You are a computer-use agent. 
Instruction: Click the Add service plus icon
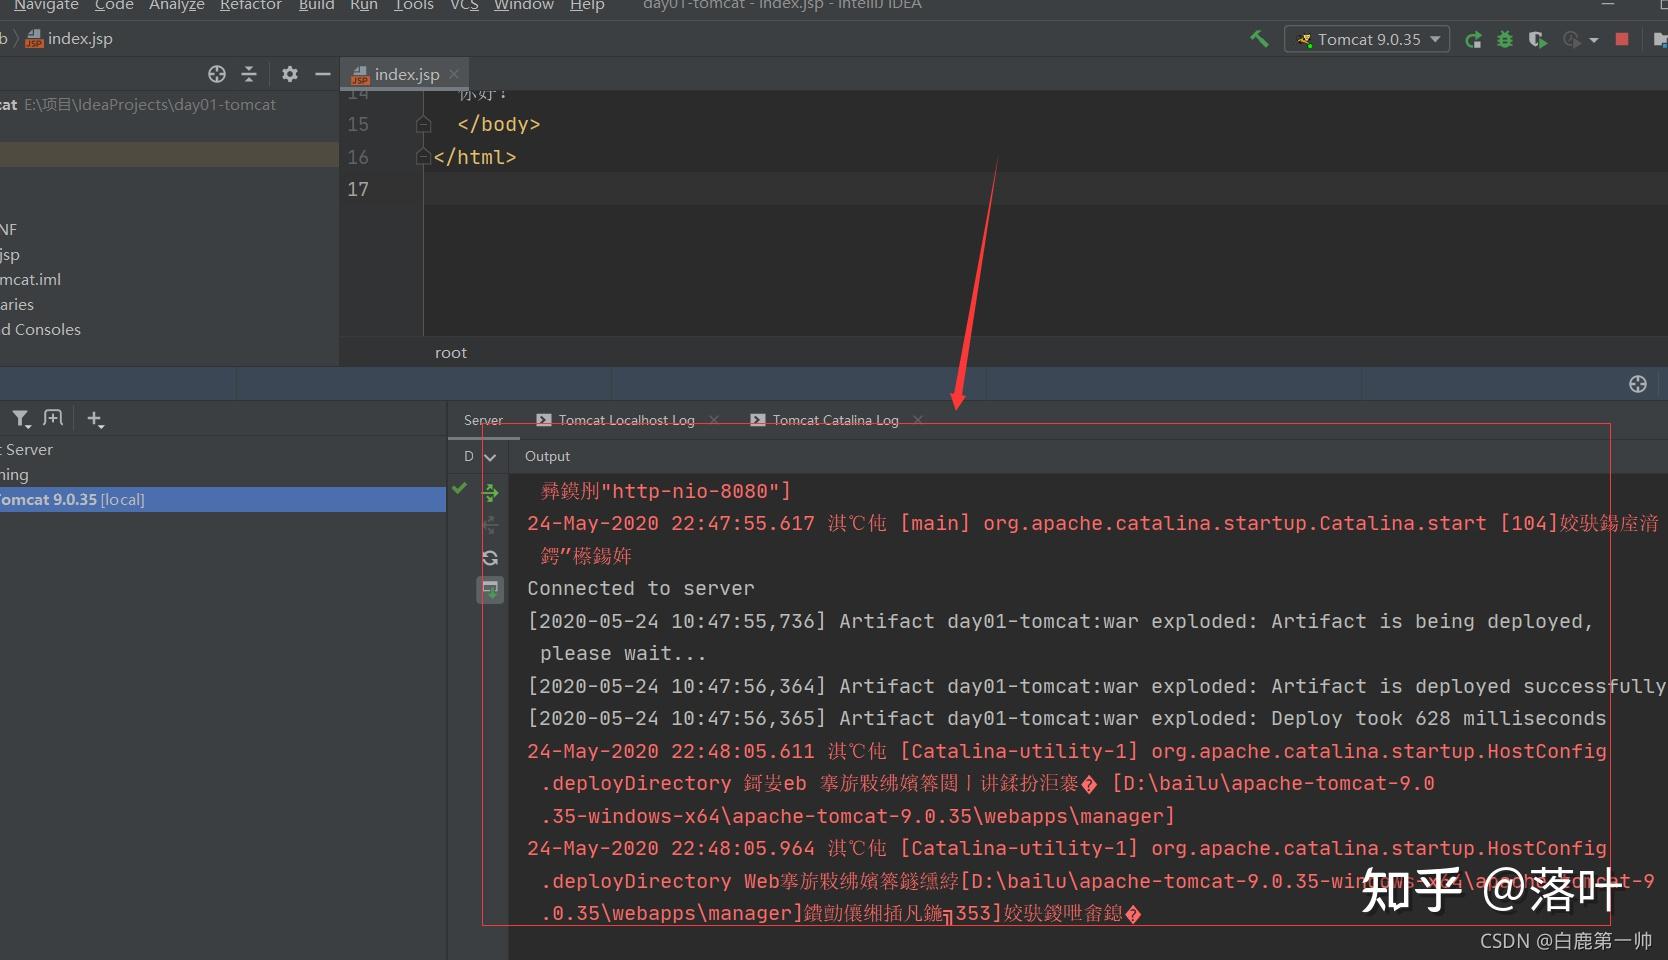tap(95, 419)
